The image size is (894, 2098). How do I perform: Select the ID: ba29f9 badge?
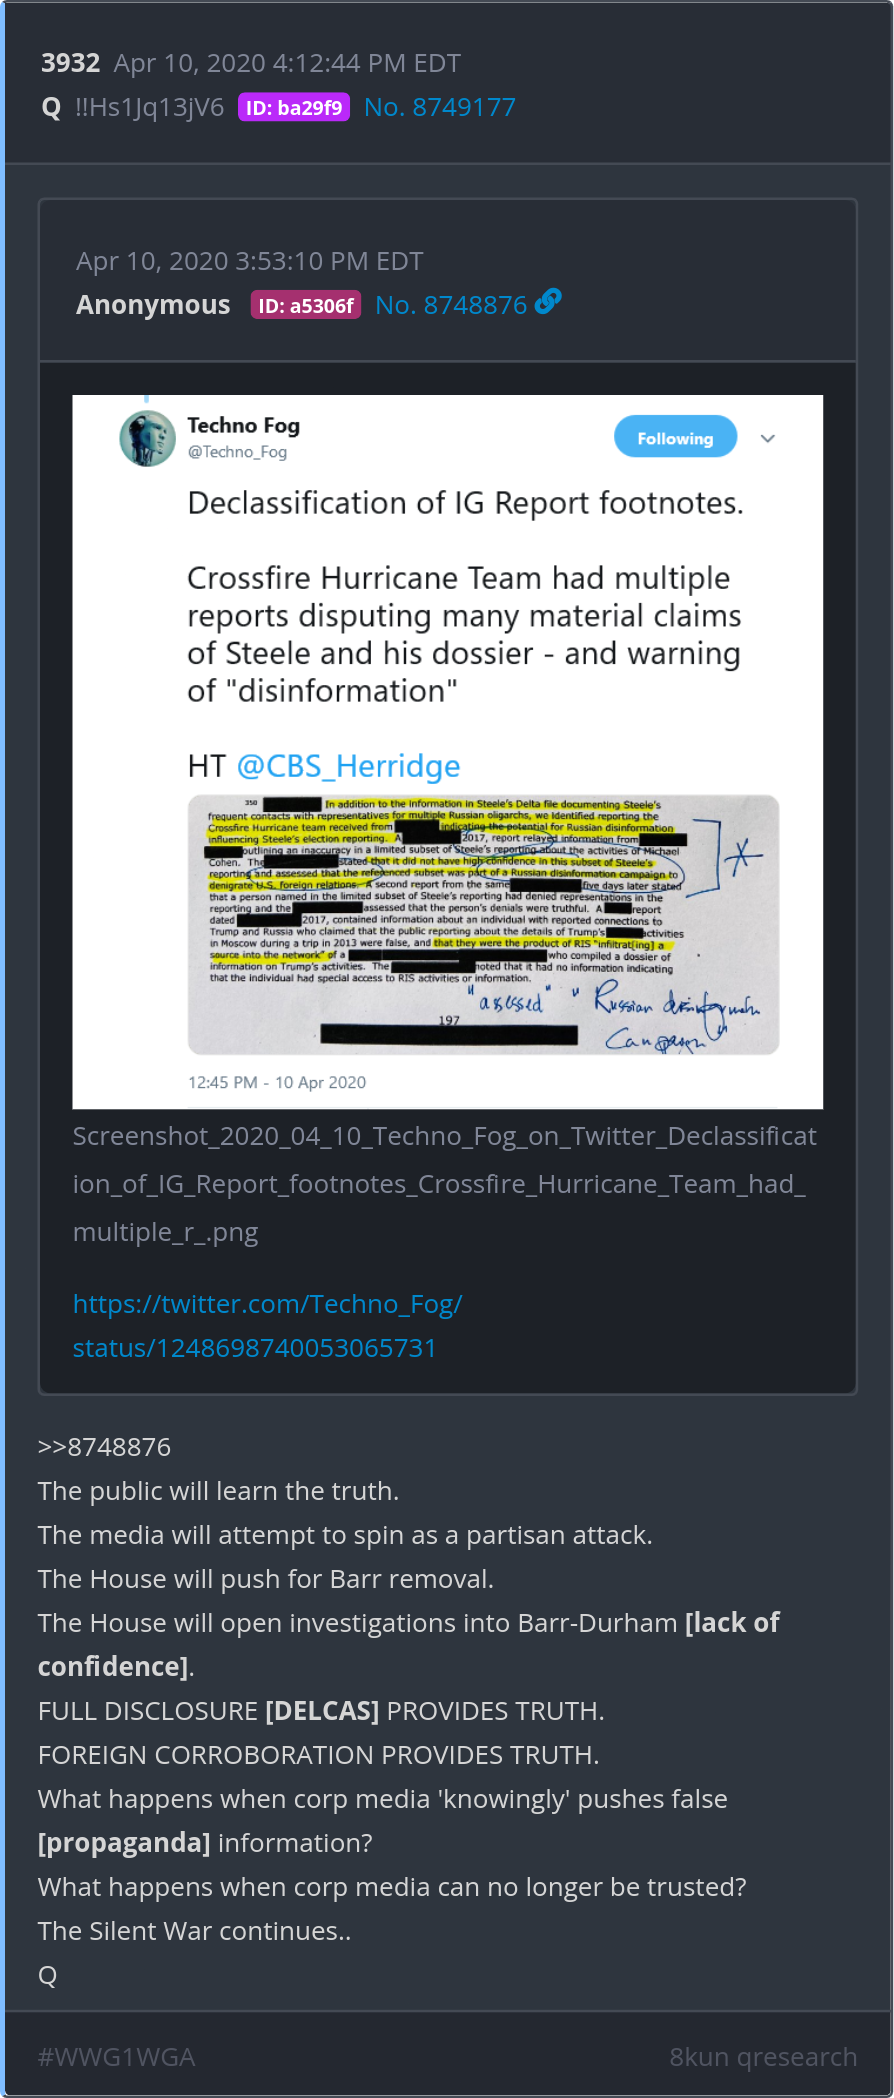294,107
